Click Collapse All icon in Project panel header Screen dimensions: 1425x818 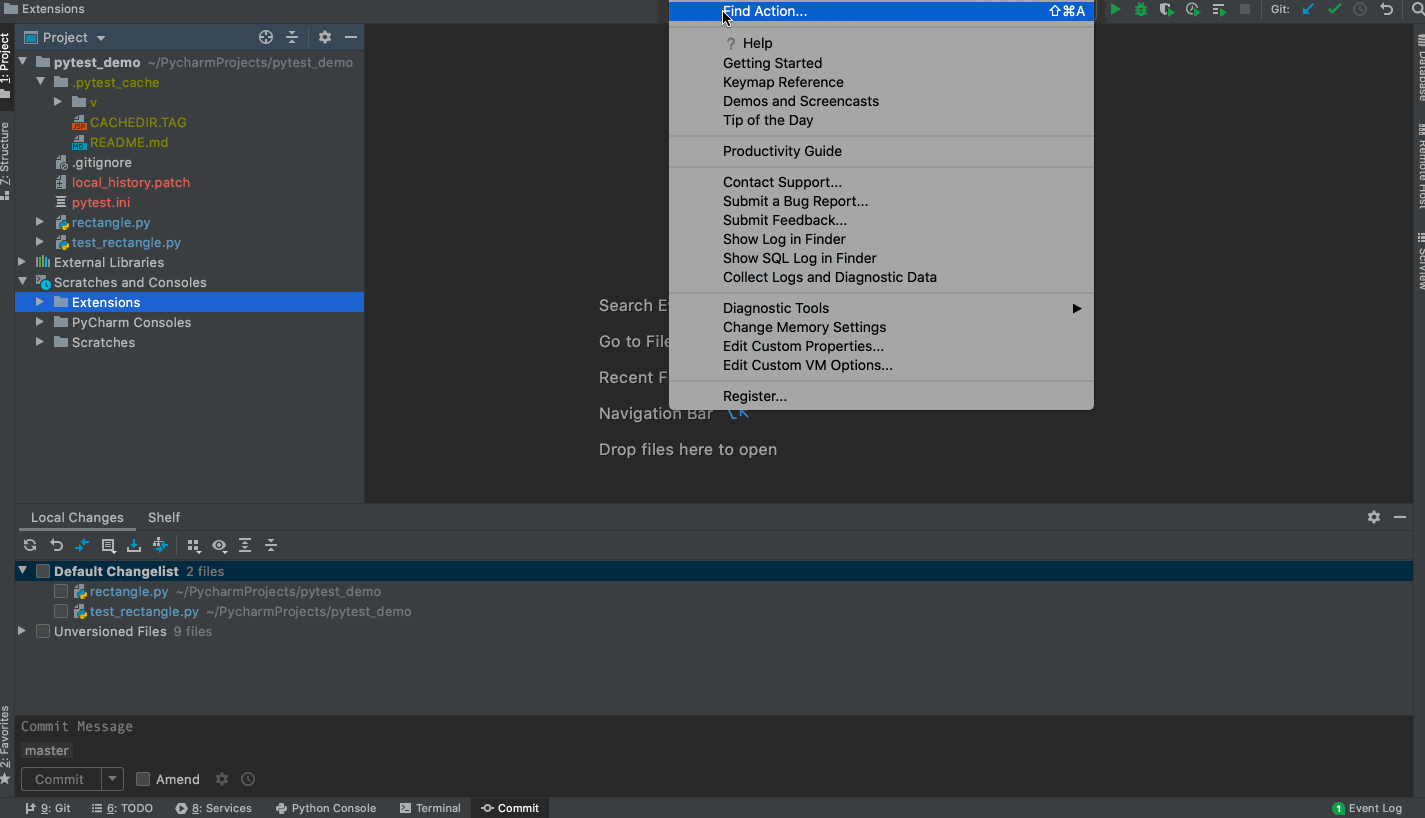click(292, 37)
